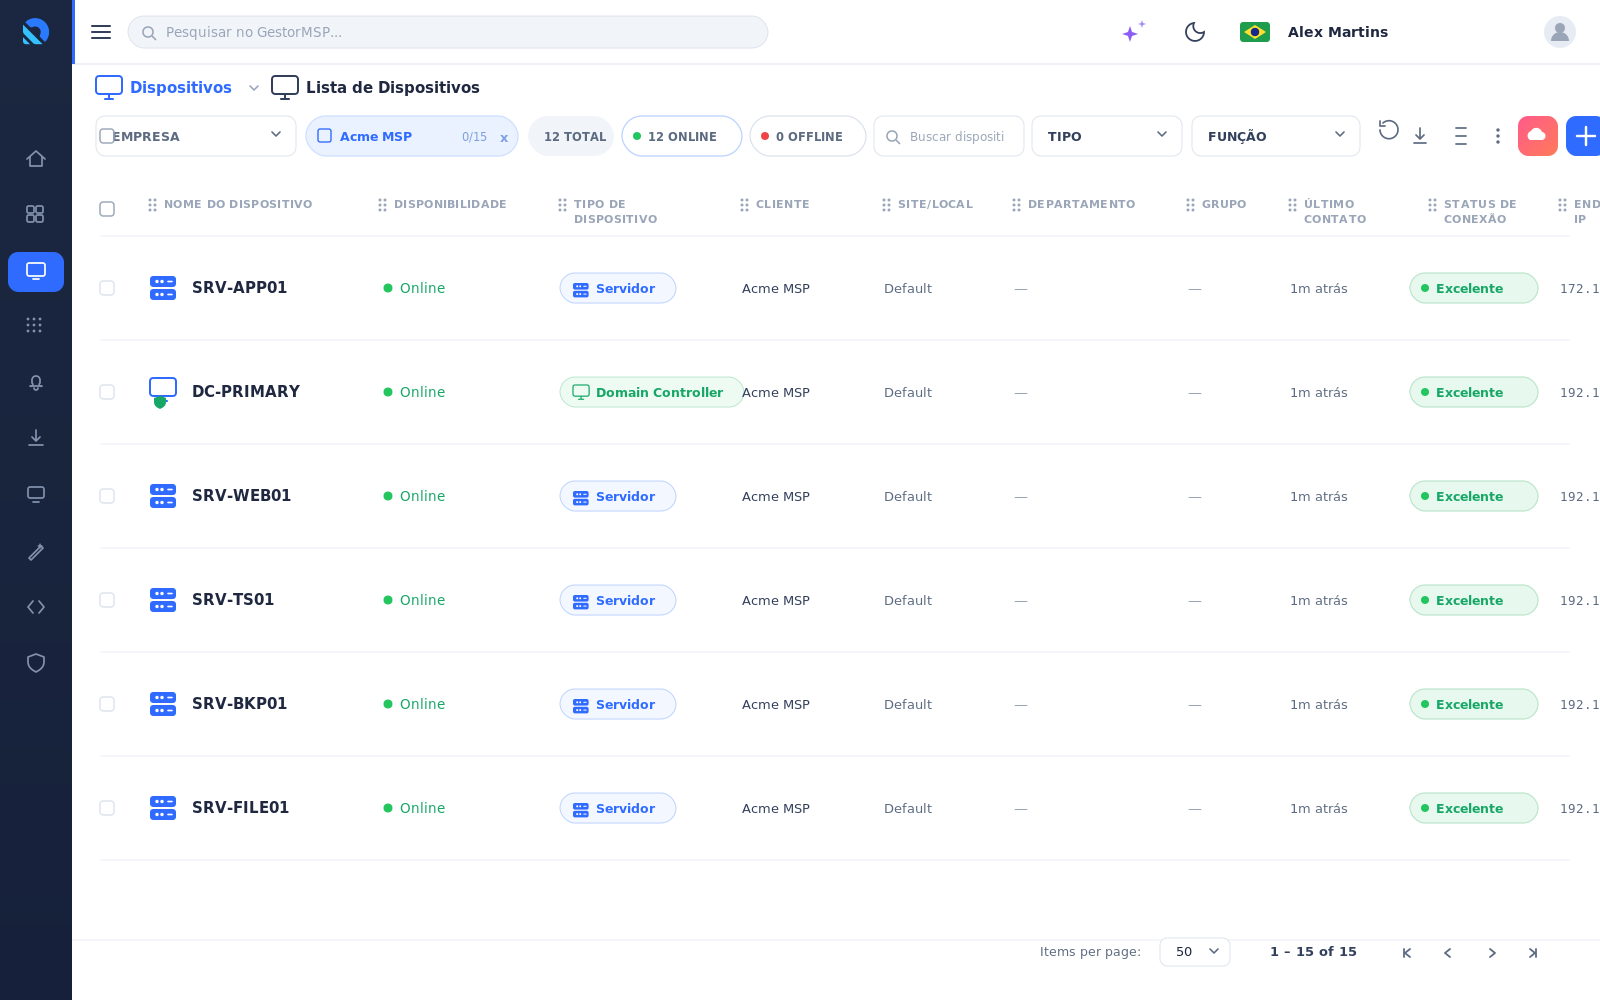The height and width of the screenshot is (1000, 1600).
Task: Click the SRV-APP01 server icon
Action: click(x=163, y=288)
